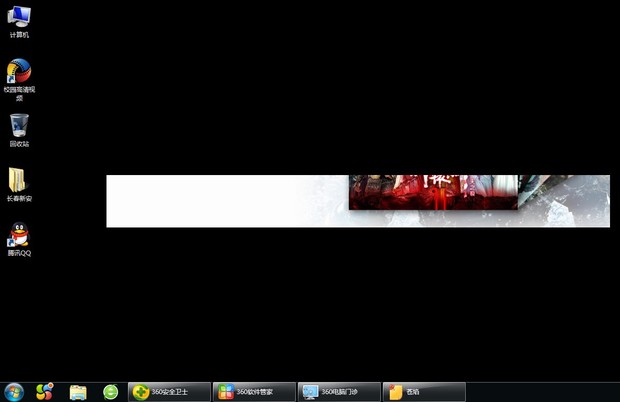Screen dimensions: 620x402
Task: Open the 计算机 (Computer) desktop icon
Action: coord(20,17)
